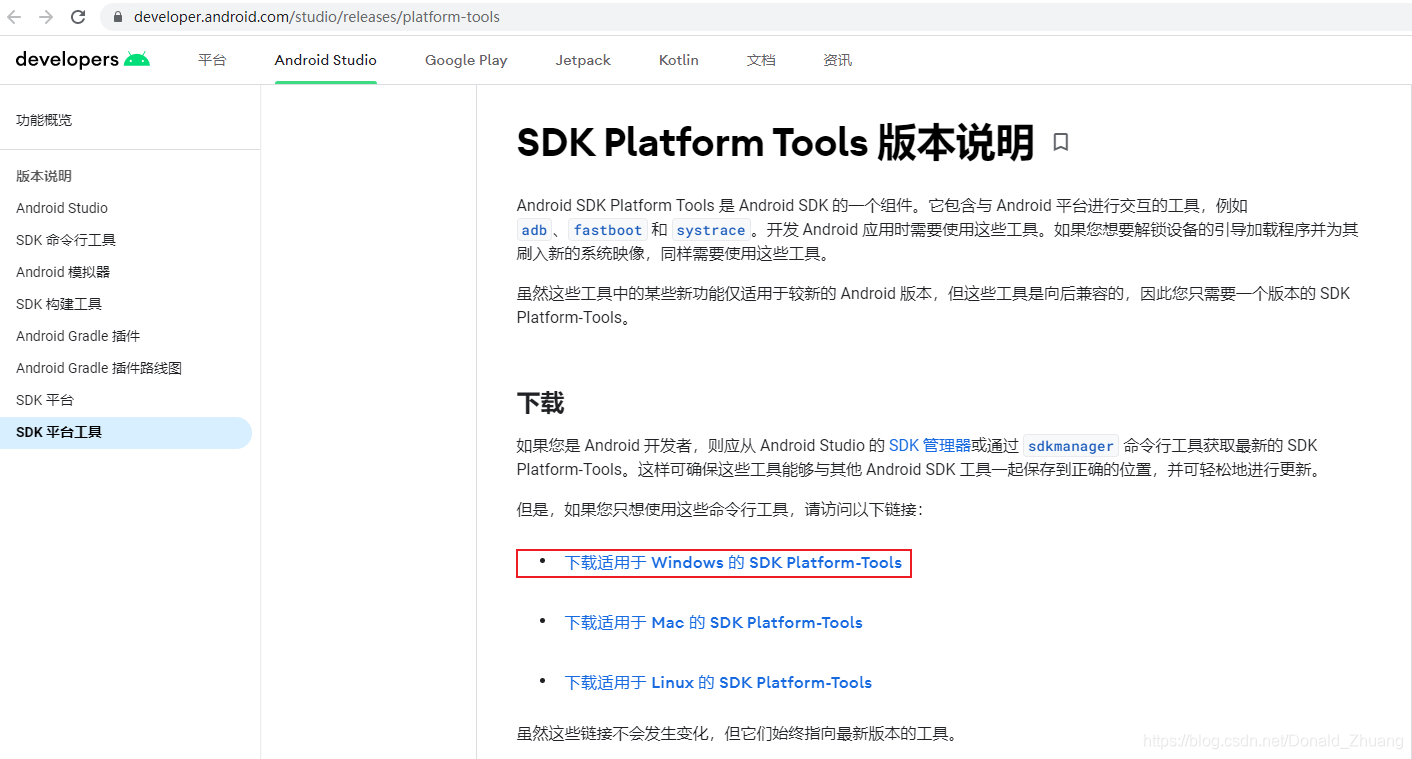Select 版本说明 sidebar heading
This screenshot has width=1412, height=759.
pos(44,176)
